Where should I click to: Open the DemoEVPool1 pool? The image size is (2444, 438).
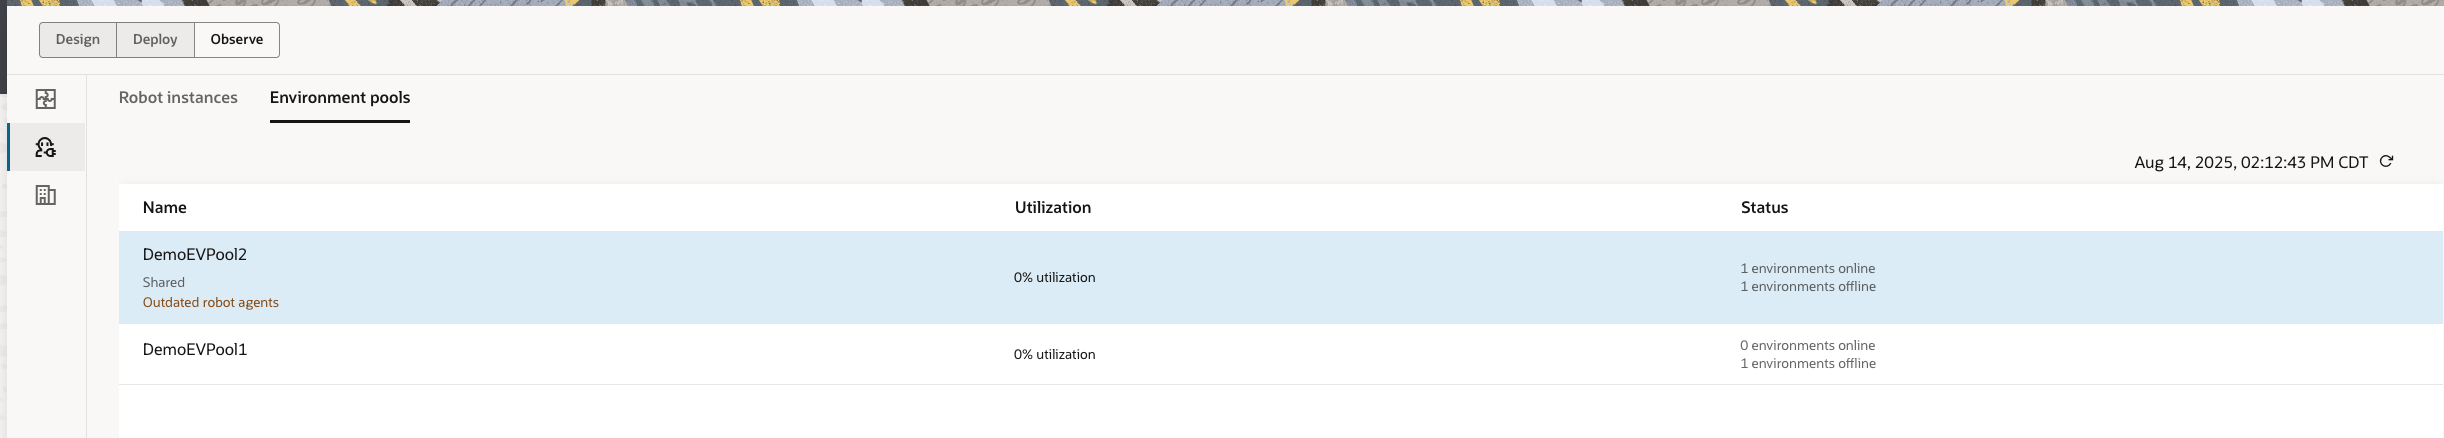(x=195, y=350)
